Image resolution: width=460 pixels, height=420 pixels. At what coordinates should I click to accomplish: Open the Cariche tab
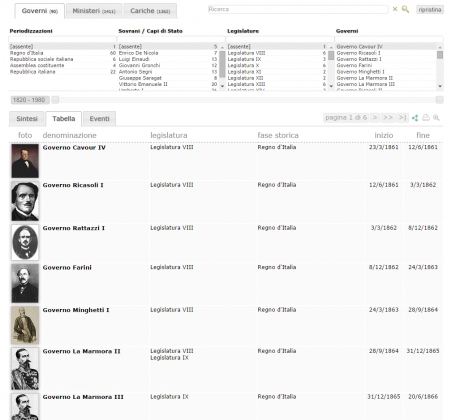pos(150,11)
